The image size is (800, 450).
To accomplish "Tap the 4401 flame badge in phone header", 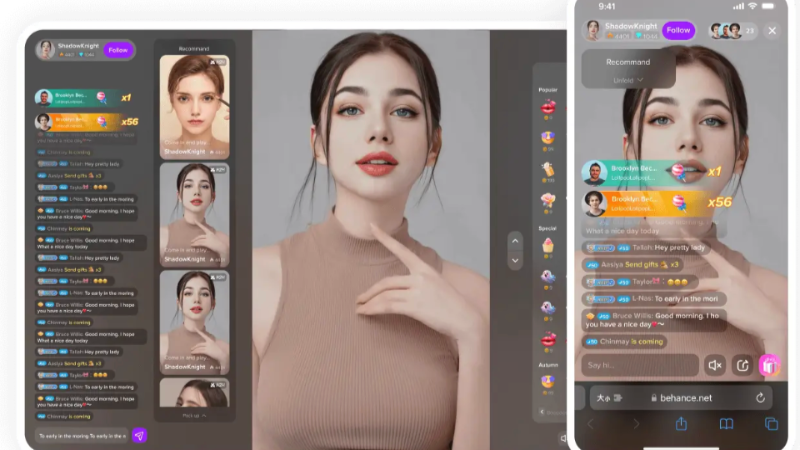I will (x=618, y=36).
